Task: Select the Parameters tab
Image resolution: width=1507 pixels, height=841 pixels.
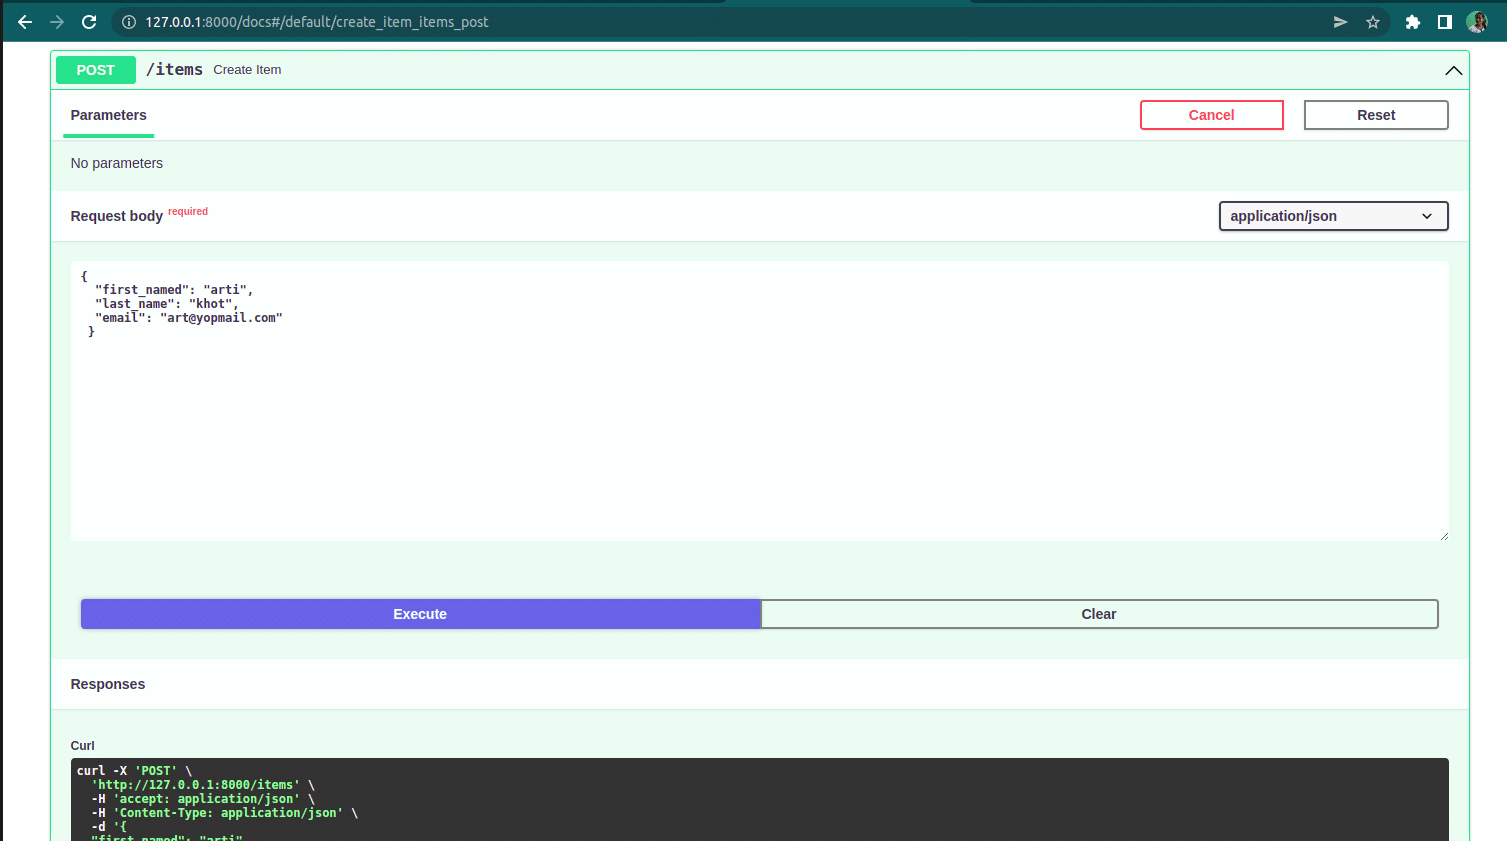Action: (108, 115)
